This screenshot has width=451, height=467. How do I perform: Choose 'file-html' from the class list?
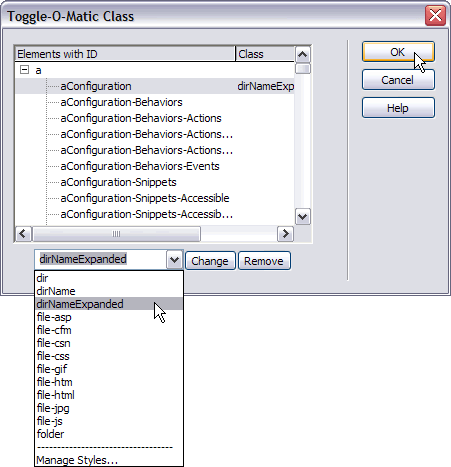[109, 395]
